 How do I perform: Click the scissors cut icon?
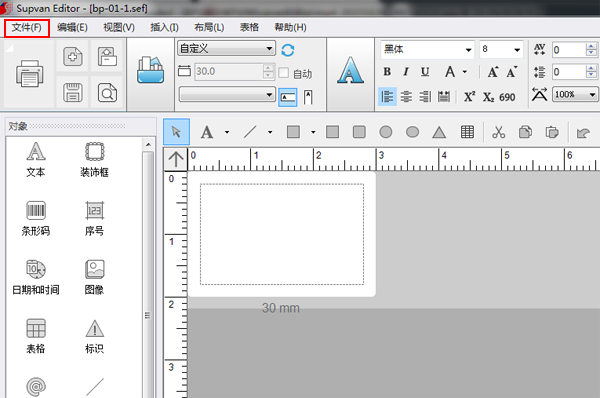tap(499, 132)
